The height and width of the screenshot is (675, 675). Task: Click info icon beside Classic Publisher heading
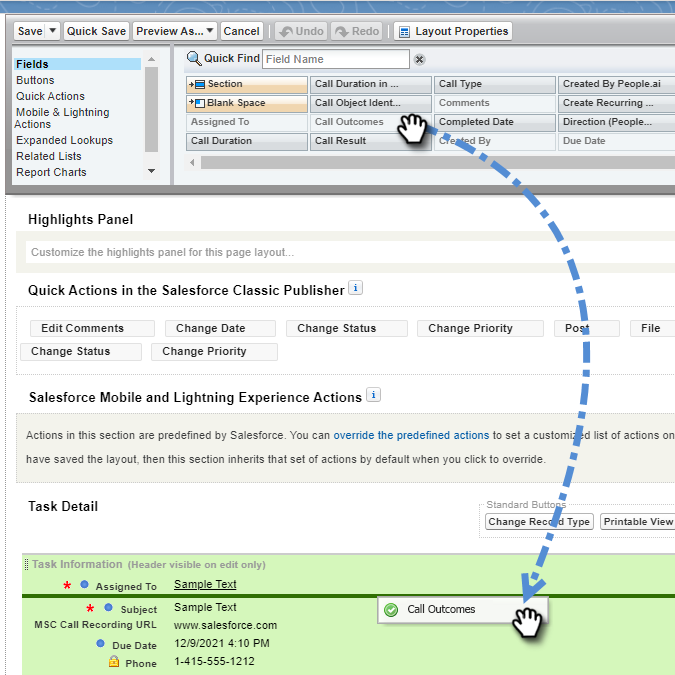(355, 288)
